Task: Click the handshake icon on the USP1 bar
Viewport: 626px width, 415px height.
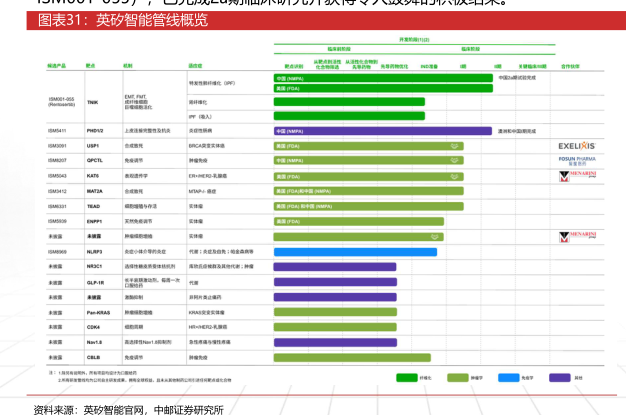Action: pos(455,146)
